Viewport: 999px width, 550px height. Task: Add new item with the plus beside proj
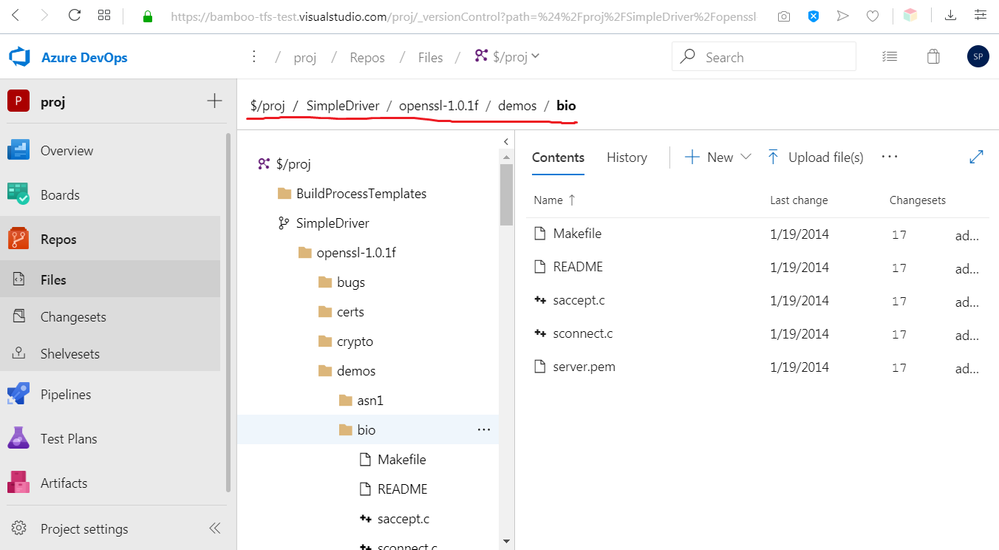click(215, 101)
